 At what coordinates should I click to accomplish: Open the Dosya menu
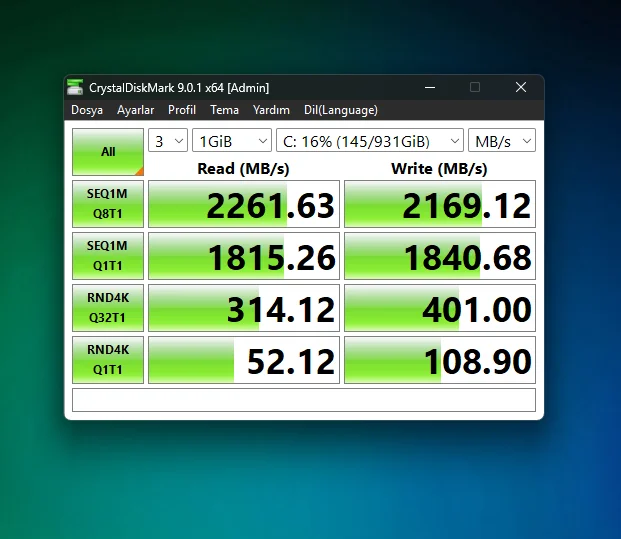(x=87, y=110)
